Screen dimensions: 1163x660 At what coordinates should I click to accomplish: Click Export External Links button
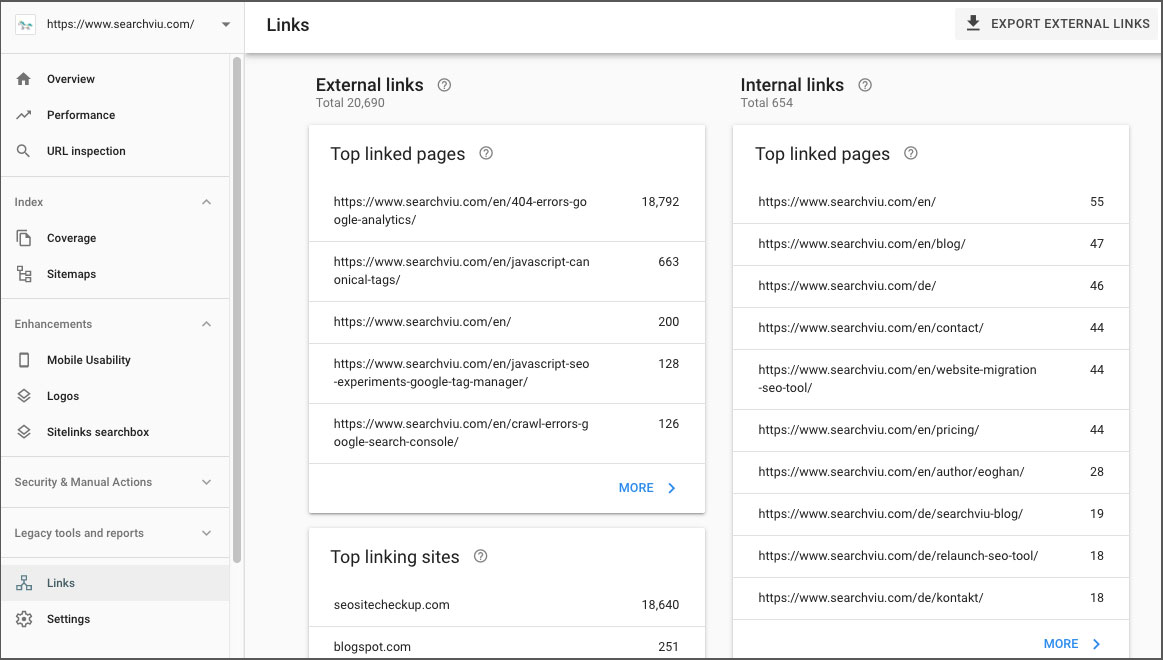coord(1057,24)
